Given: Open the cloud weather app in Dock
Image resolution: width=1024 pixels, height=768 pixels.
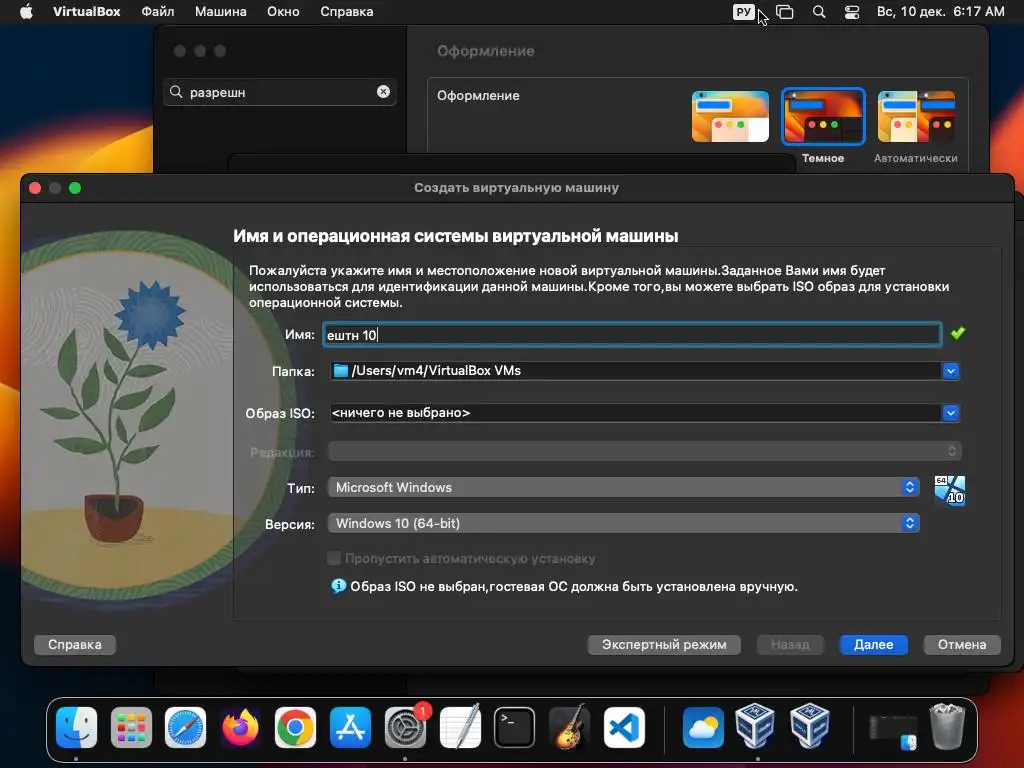Looking at the screenshot, I should coord(703,728).
